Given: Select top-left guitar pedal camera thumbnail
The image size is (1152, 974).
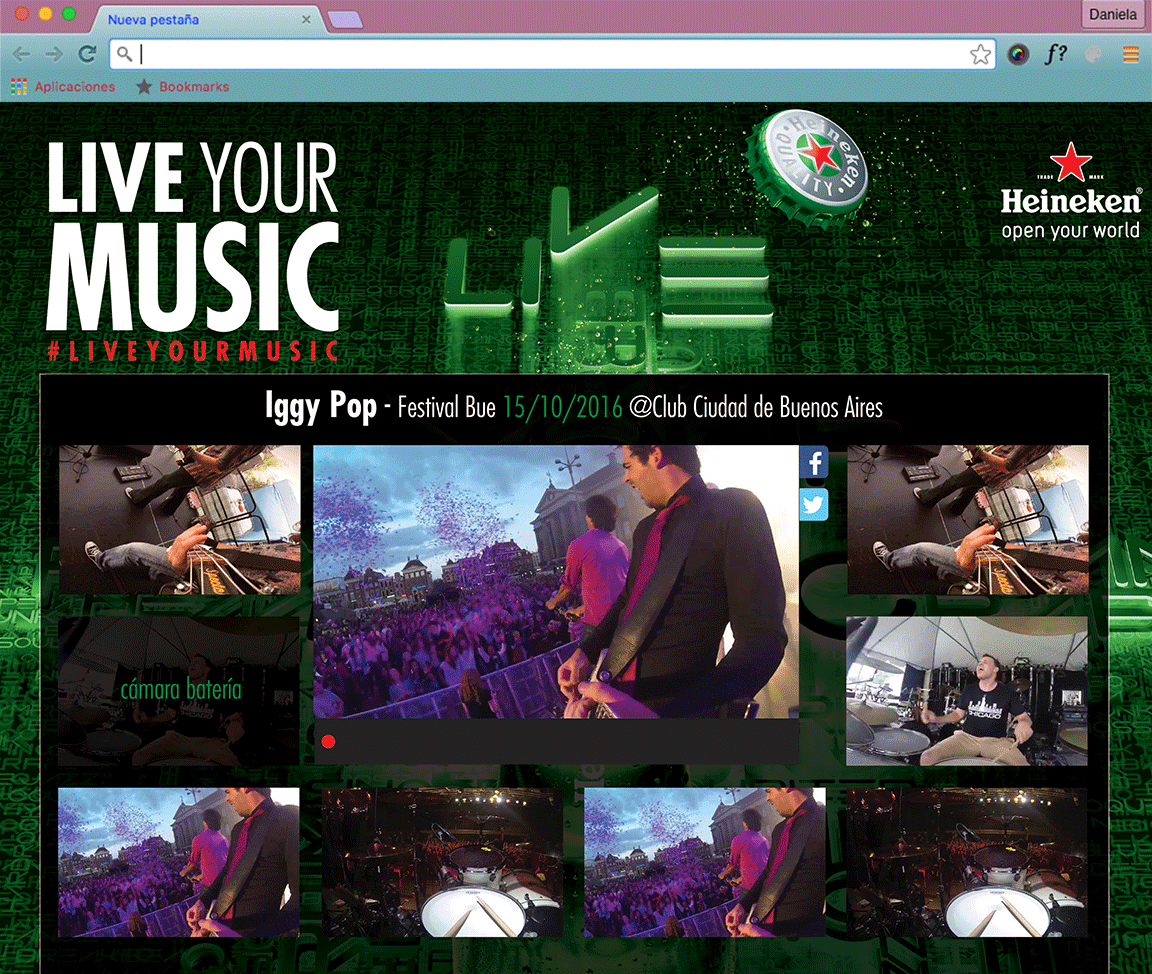Looking at the screenshot, I should 180,519.
